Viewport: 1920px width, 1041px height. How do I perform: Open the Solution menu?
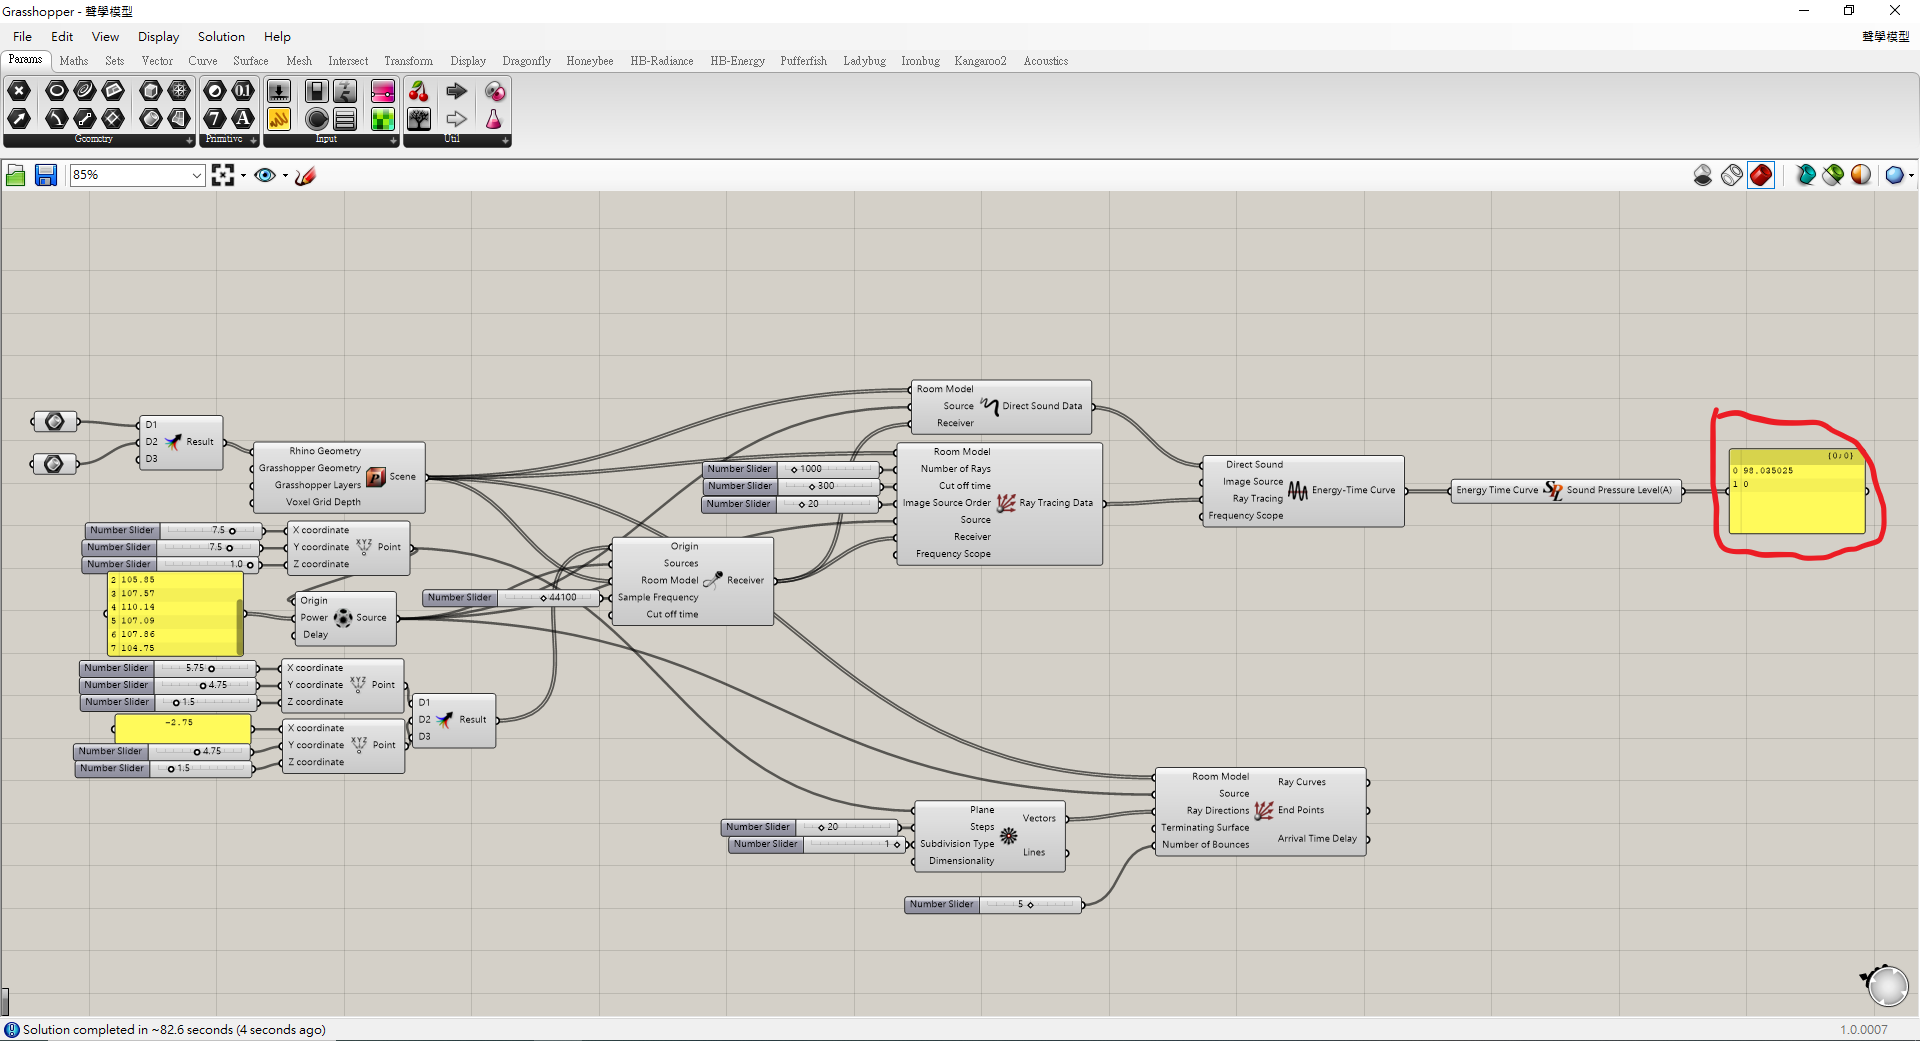[x=221, y=37]
